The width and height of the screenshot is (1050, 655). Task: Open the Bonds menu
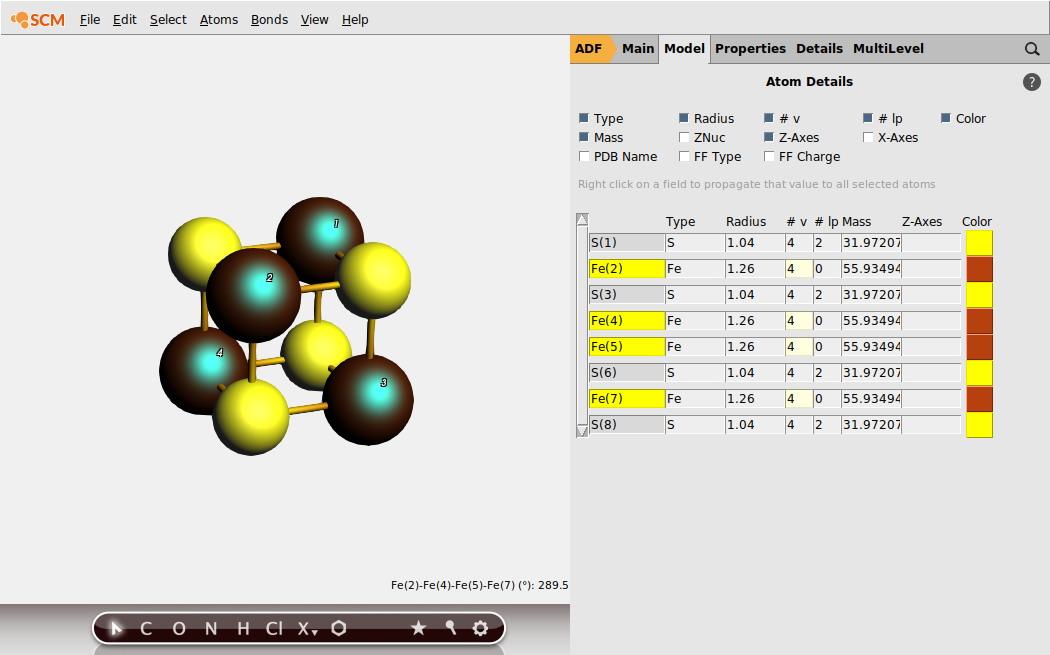pyautogui.click(x=269, y=19)
